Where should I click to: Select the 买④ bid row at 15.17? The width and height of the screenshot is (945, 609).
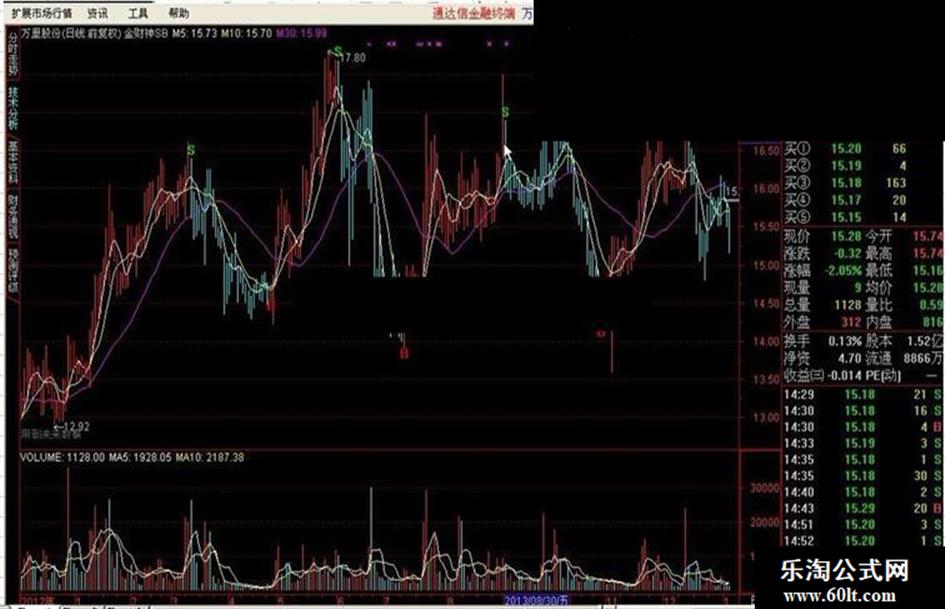pyautogui.click(x=846, y=200)
